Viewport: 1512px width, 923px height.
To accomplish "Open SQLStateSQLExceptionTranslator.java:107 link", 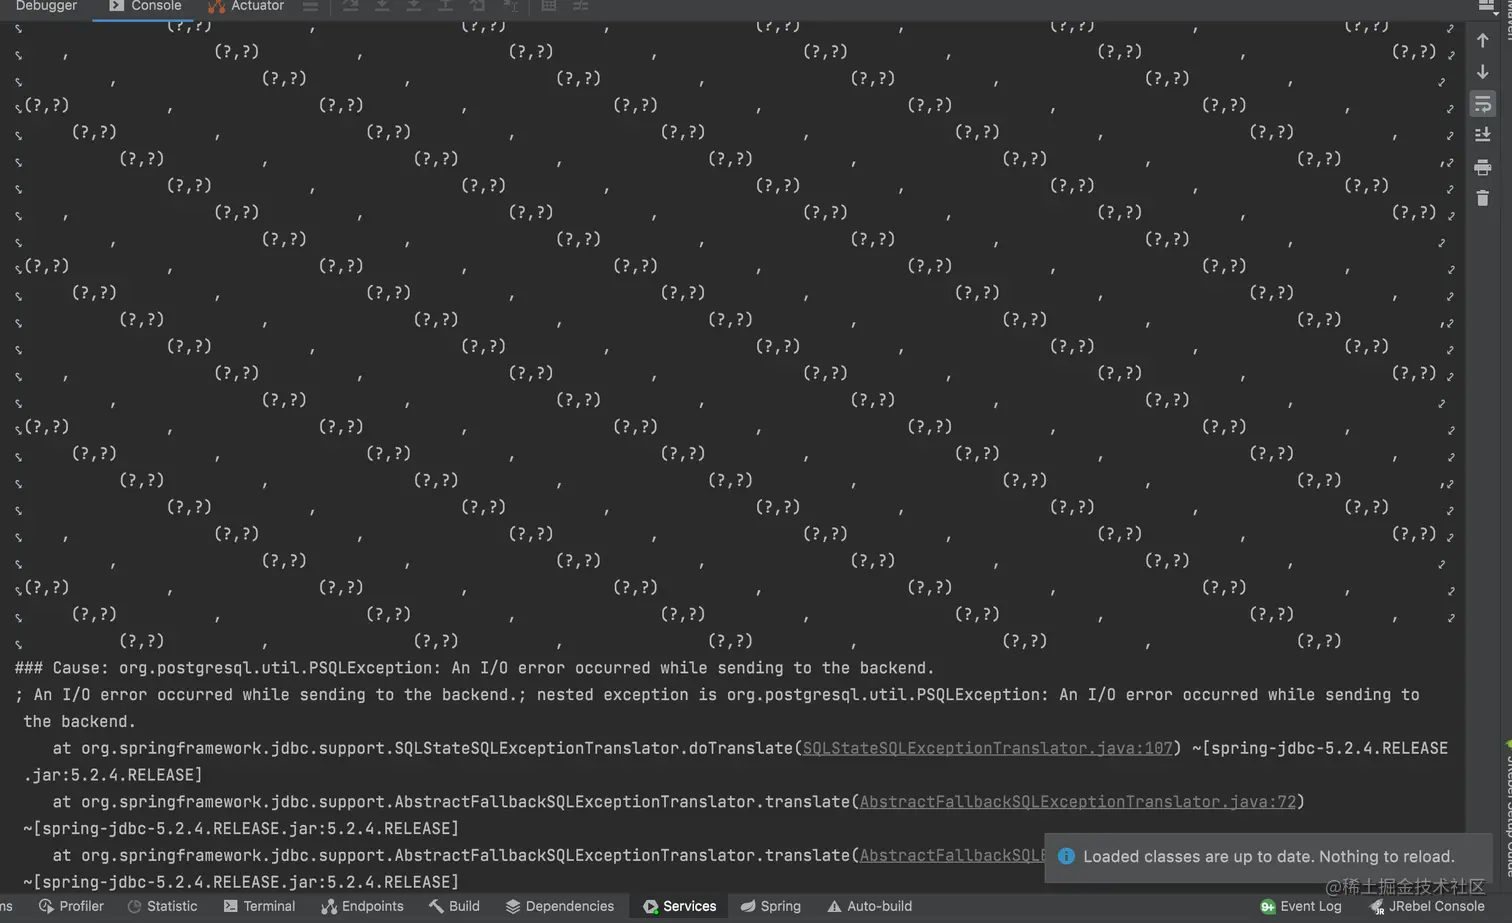I will click(987, 748).
